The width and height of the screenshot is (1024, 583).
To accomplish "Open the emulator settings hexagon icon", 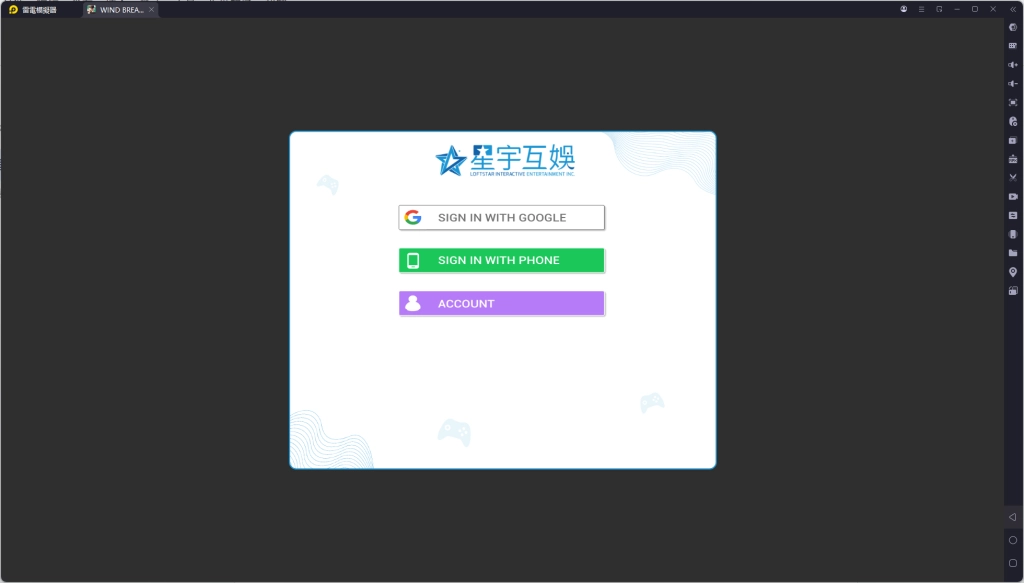I will click(1013, 27).
